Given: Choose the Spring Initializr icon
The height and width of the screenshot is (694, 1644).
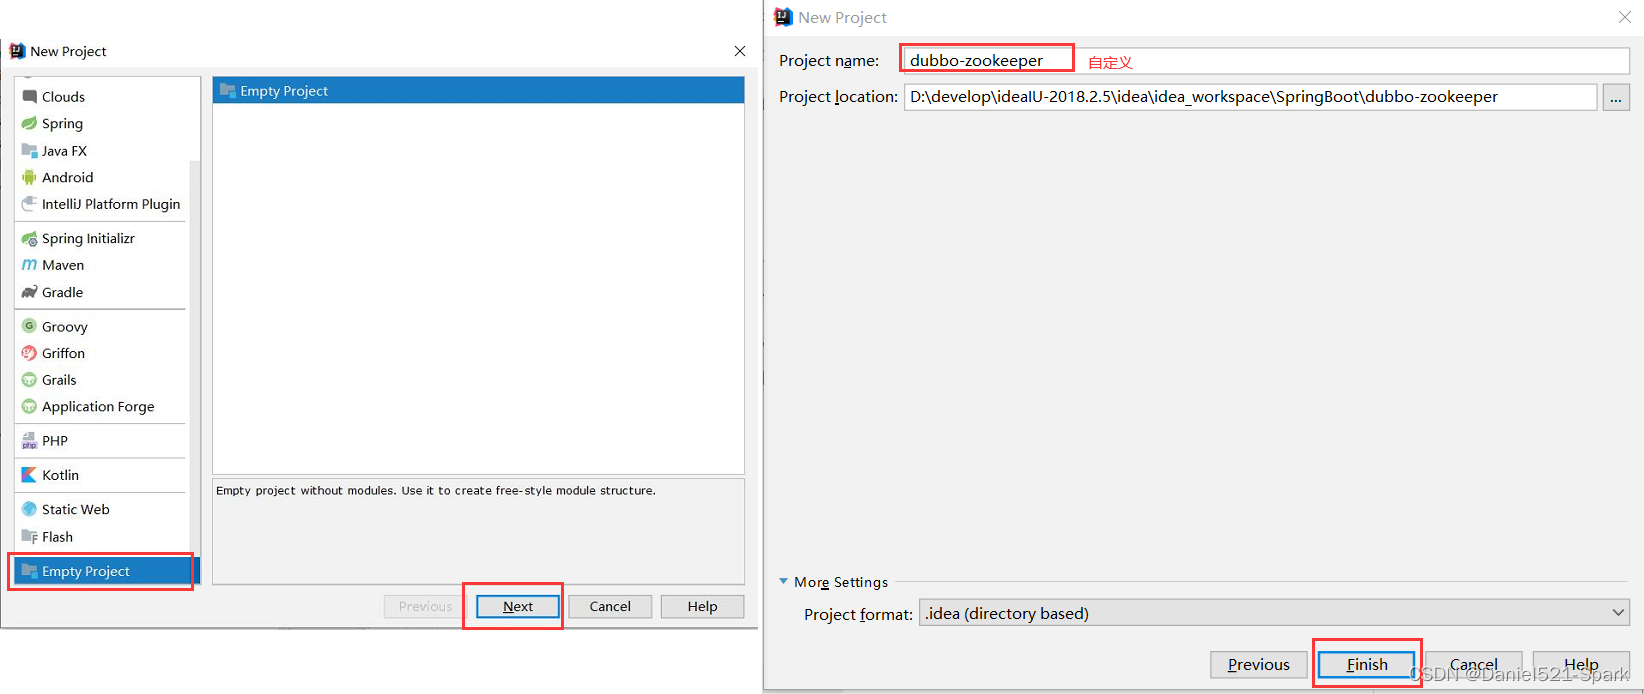Looking at the screenshot, I should pos(29,239).
